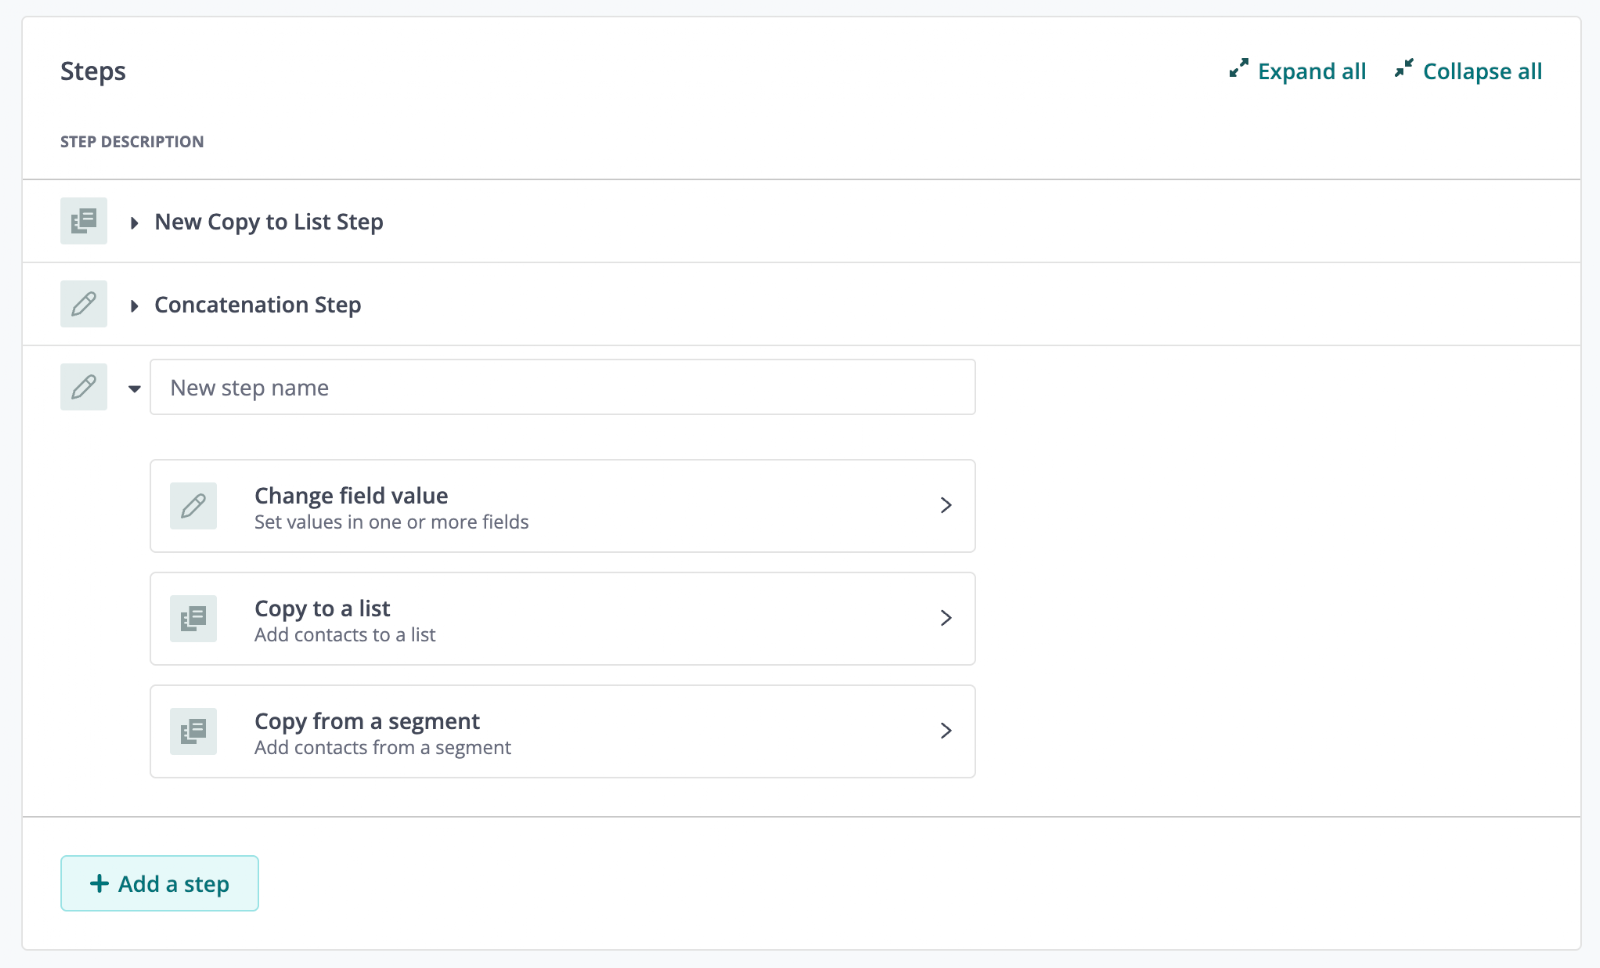Select Copy from a segment option
The height and width of the screenshot is (968, 1600).
[x=562, y=731]
